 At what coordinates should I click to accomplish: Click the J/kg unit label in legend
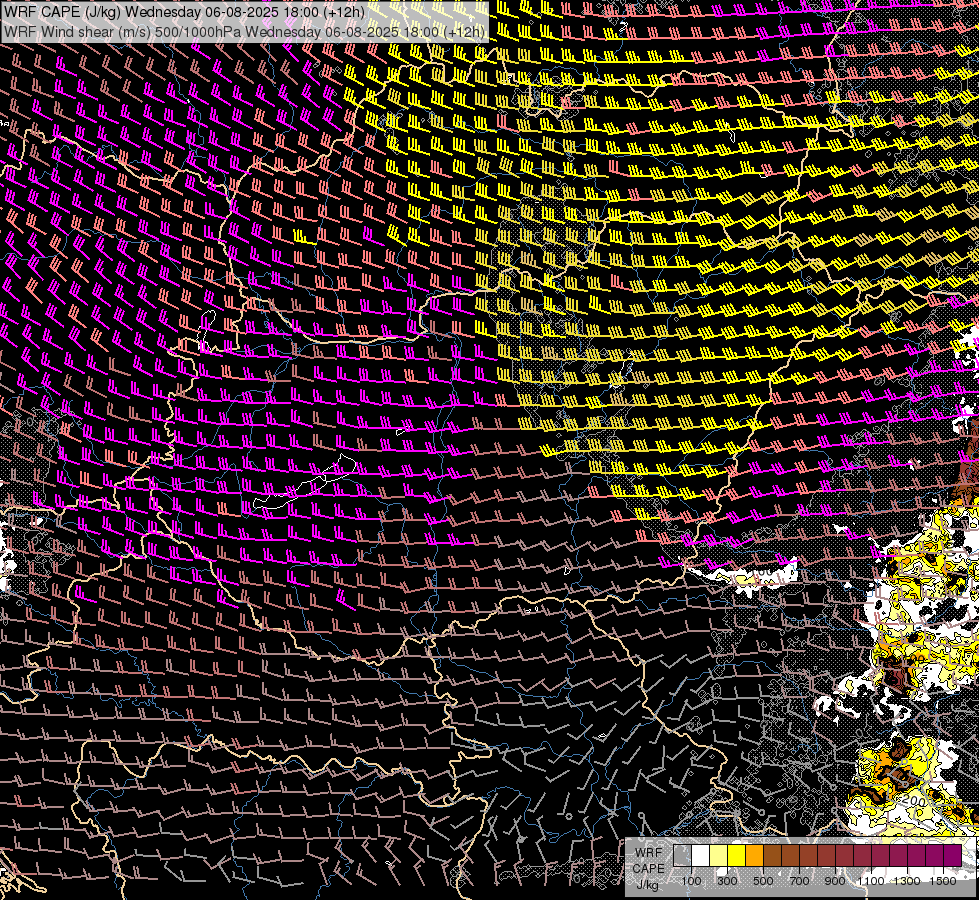point(648,885)
